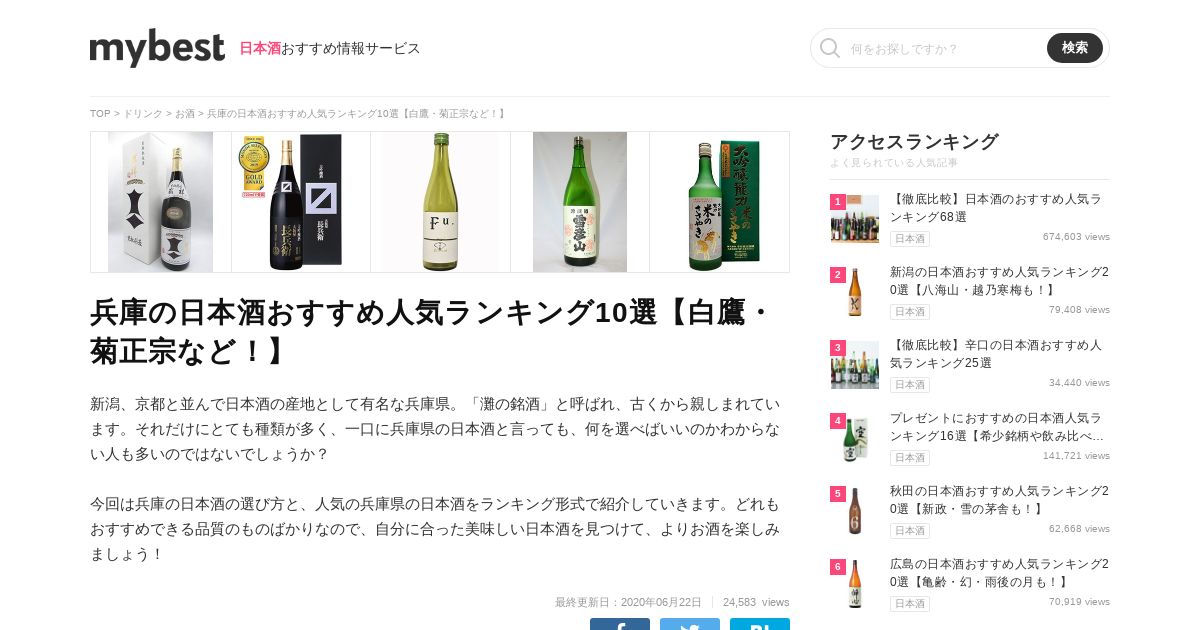Click the 24,583 views count
Viewport: 1200px width, 630px height.
[756, 602]
